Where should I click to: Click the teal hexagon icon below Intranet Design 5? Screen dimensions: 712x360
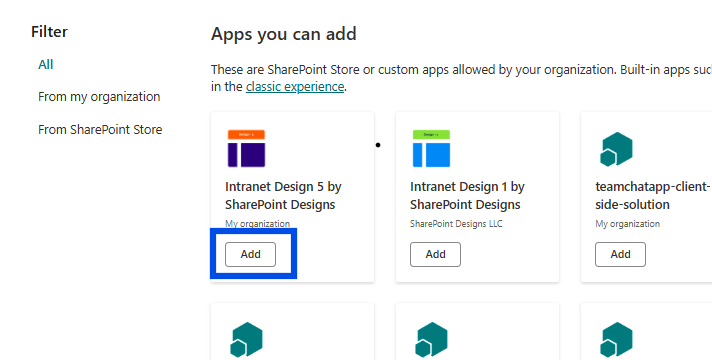246,340
